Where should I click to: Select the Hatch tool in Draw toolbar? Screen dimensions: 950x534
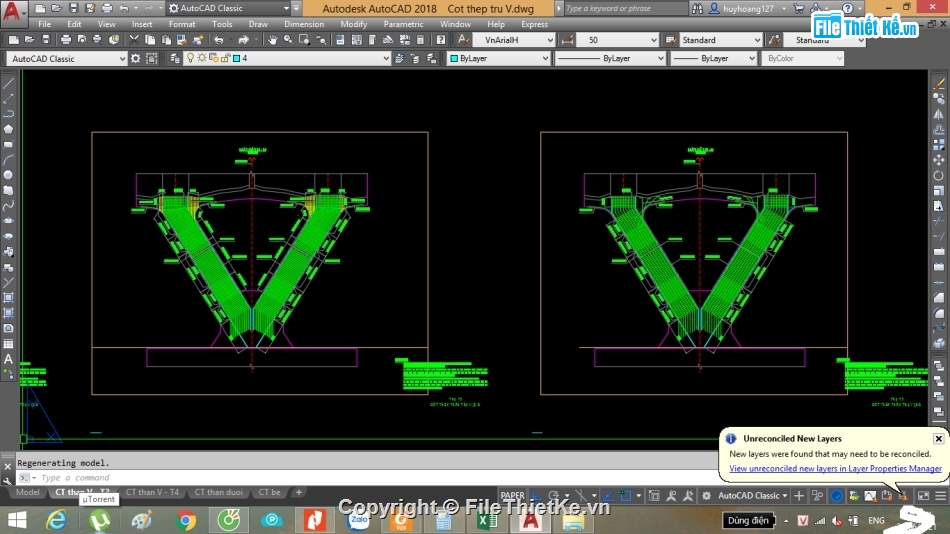coord(8,298)
